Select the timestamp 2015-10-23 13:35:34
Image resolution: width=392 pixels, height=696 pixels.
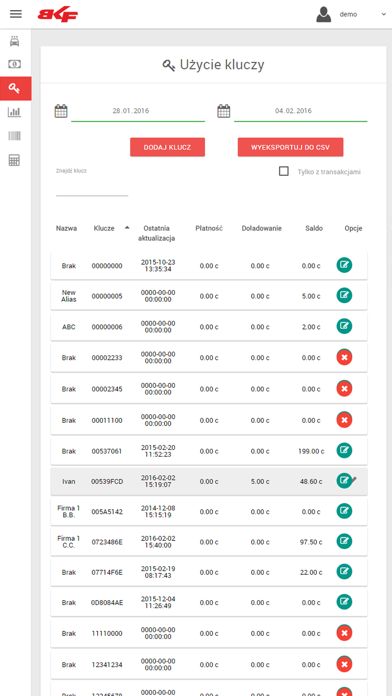pos(158,266)
